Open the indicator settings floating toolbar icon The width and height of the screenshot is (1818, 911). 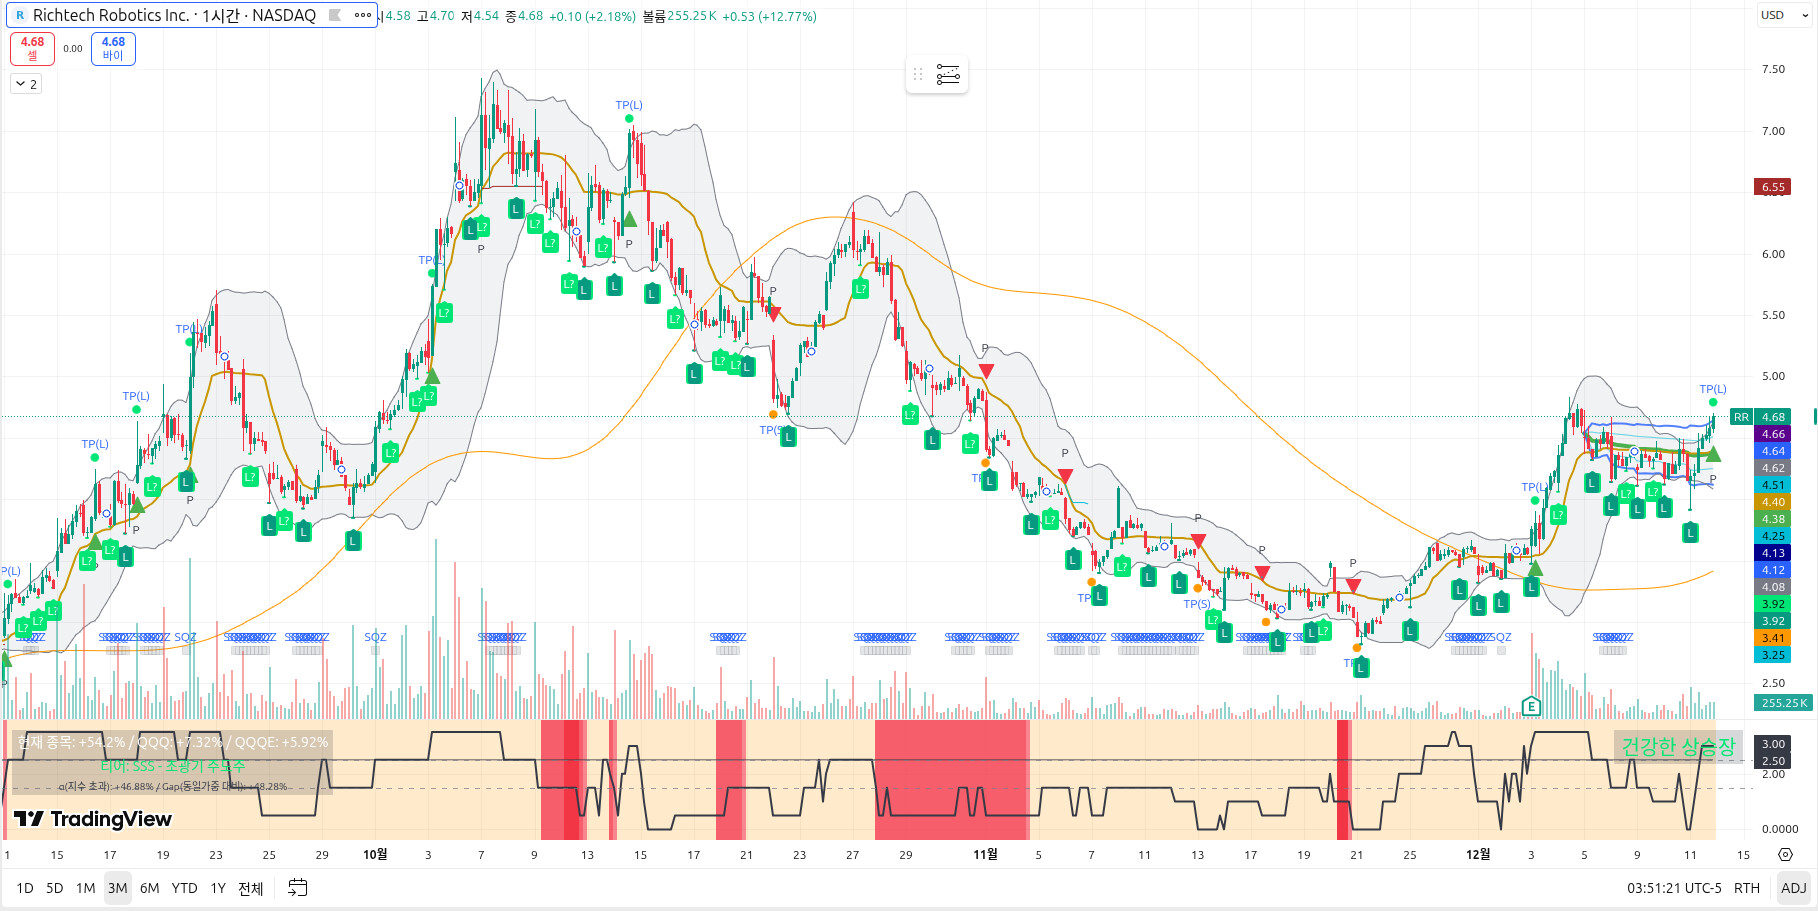(x=948, y=74)
